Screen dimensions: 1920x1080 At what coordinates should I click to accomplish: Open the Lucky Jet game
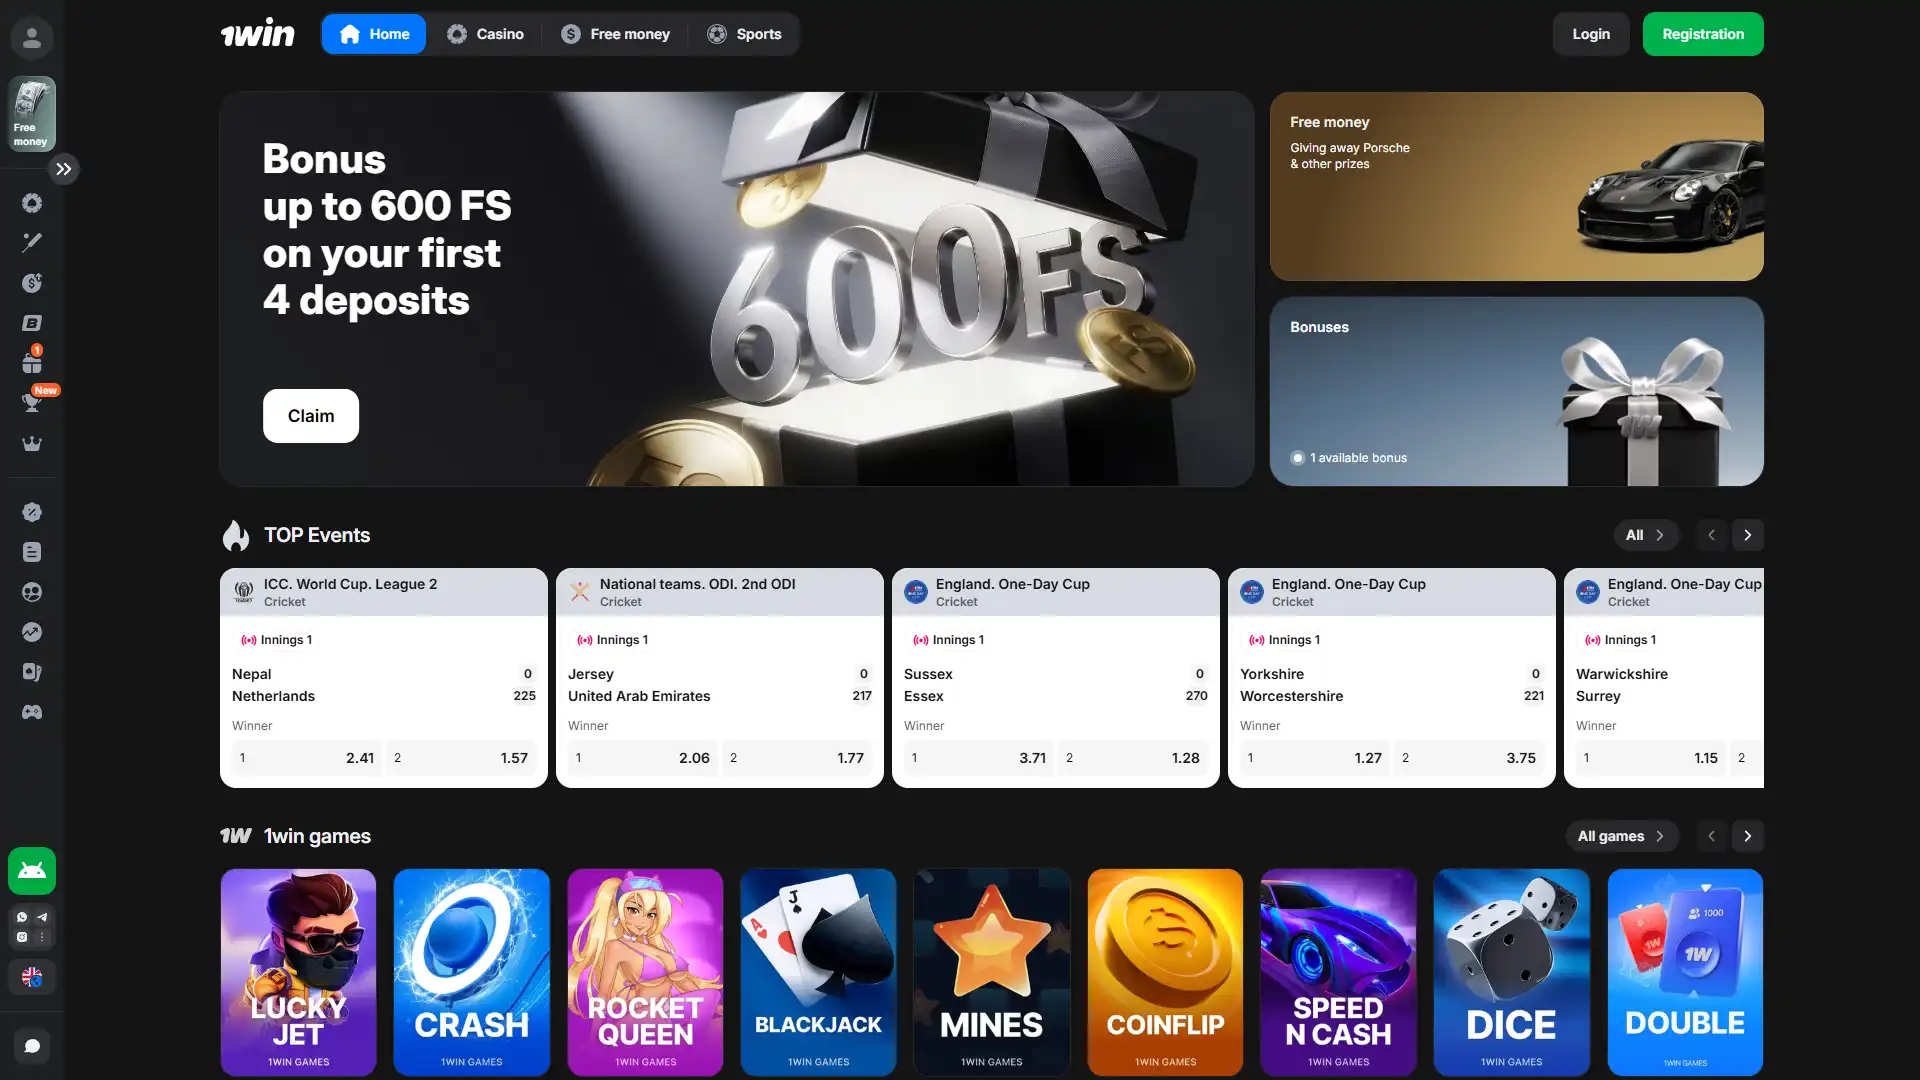click(298, 972)
